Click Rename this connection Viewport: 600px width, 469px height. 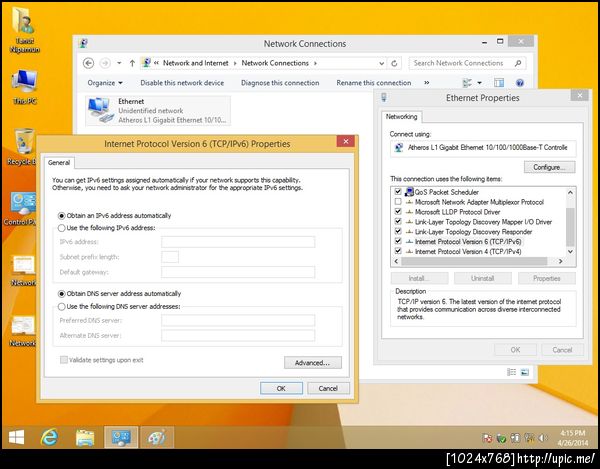click(x=374, y=83)
